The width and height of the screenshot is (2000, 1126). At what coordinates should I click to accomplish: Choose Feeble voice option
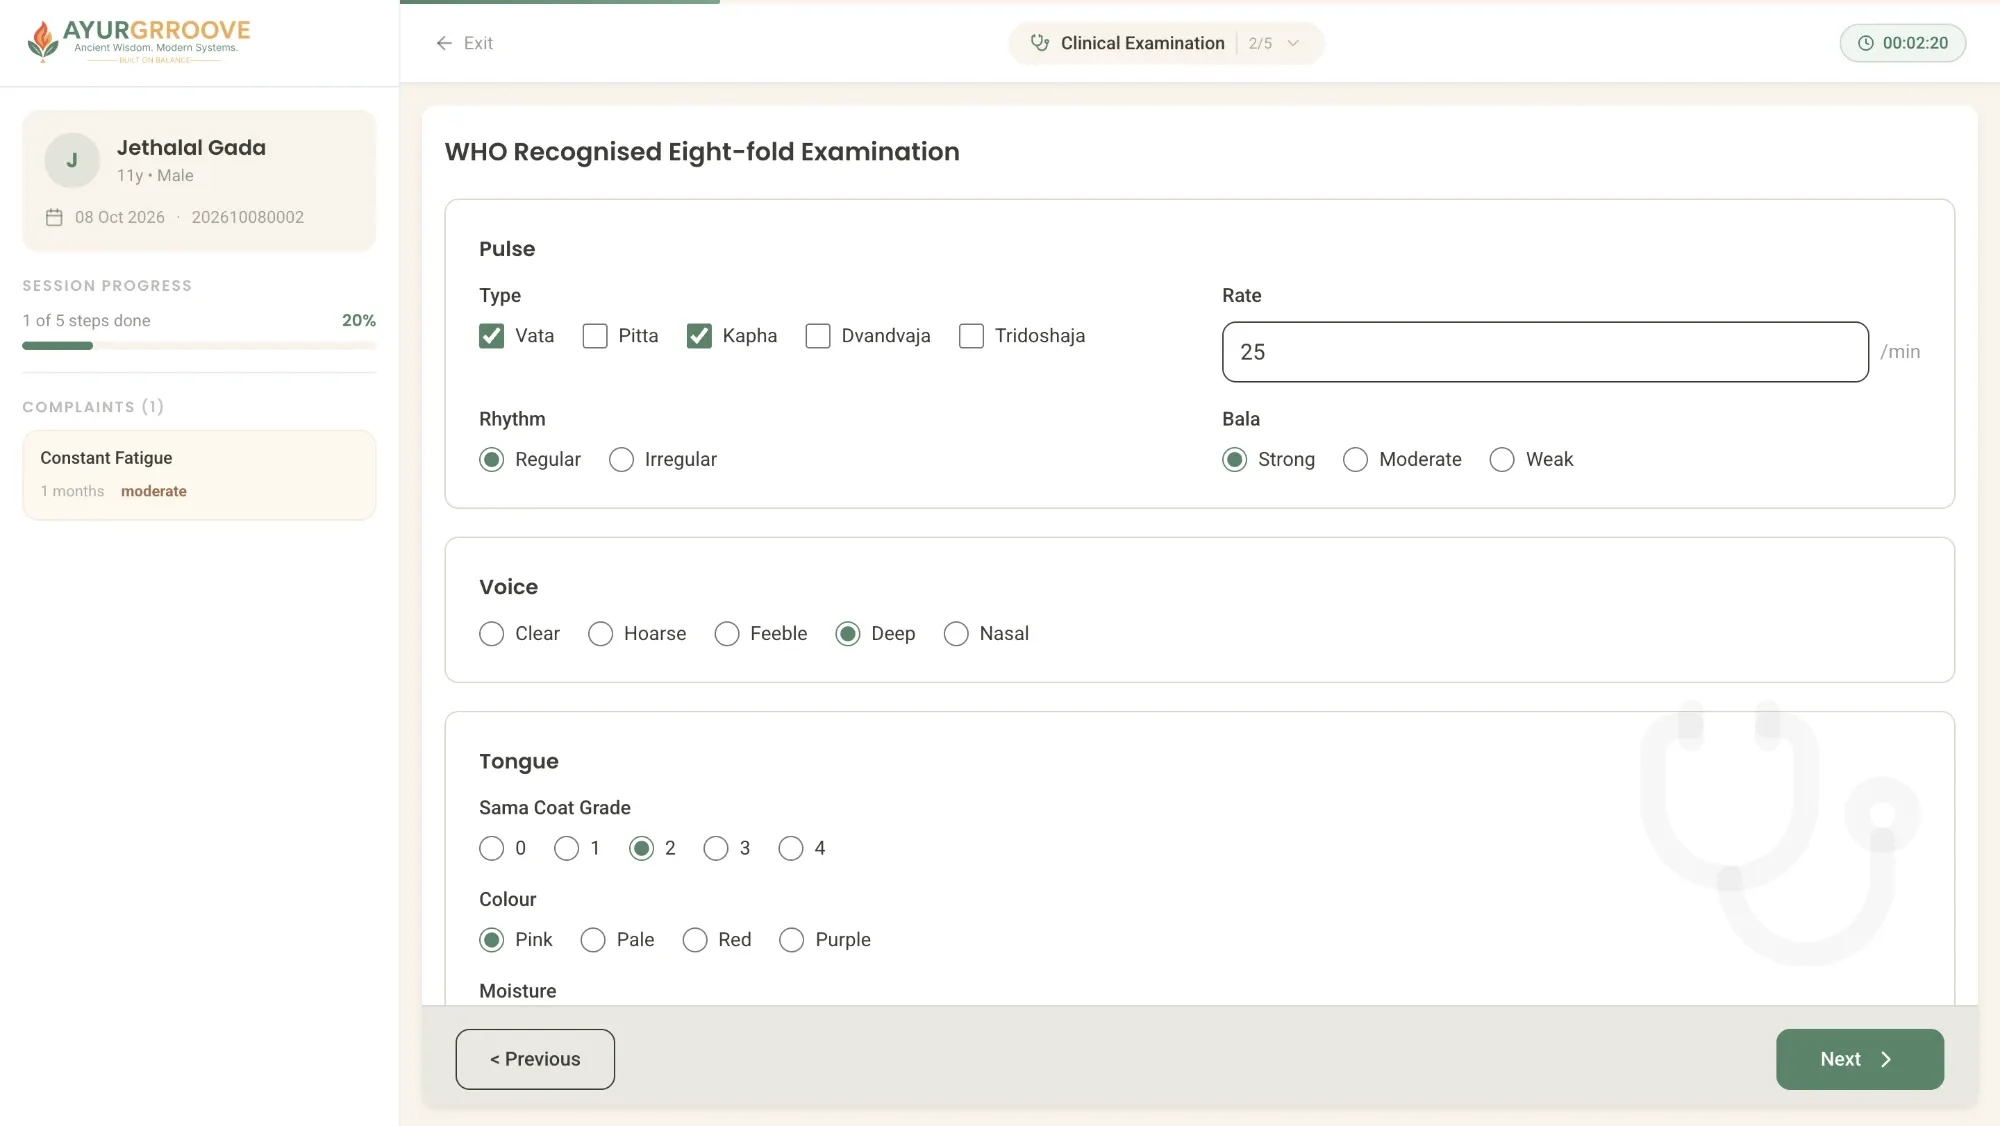727,634
